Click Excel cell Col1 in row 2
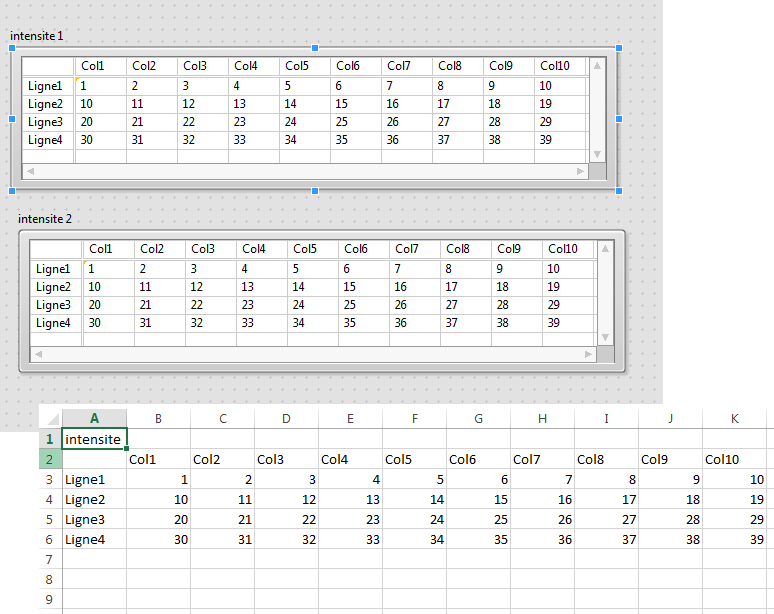Viewport: 774px width, 614px height. pos(158,460)
